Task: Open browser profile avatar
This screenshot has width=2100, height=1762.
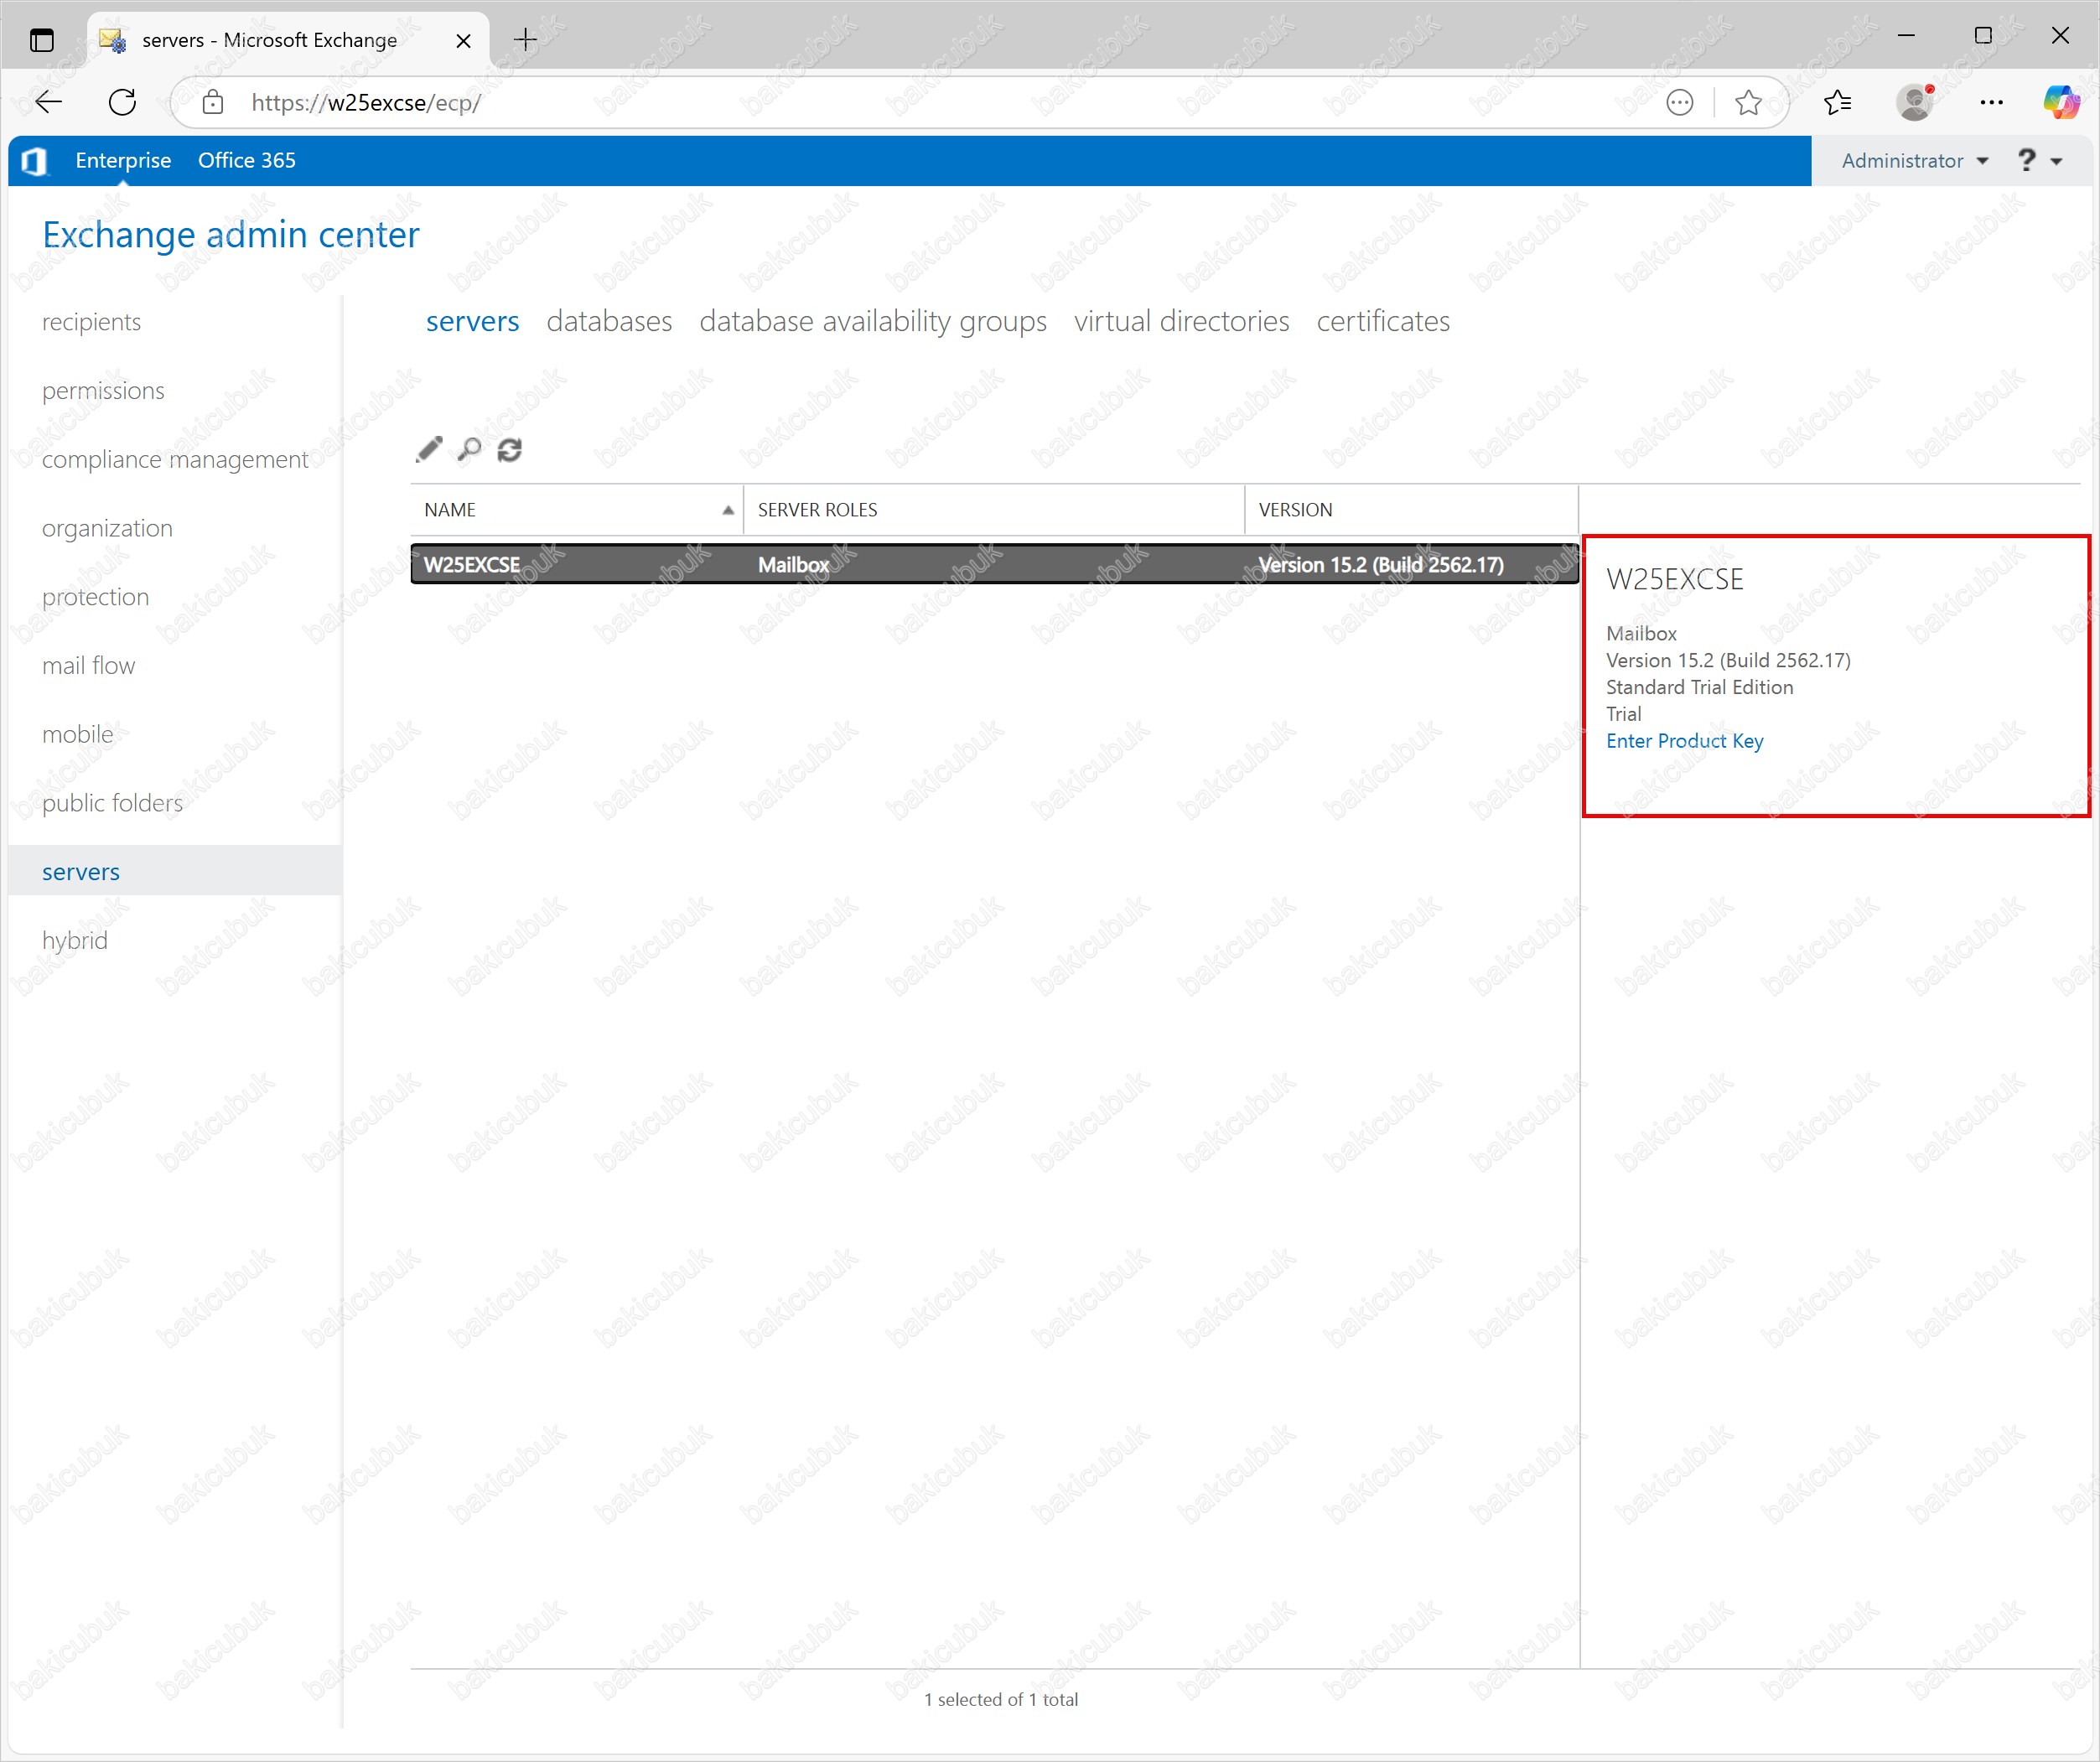Action: [1915, 102]
